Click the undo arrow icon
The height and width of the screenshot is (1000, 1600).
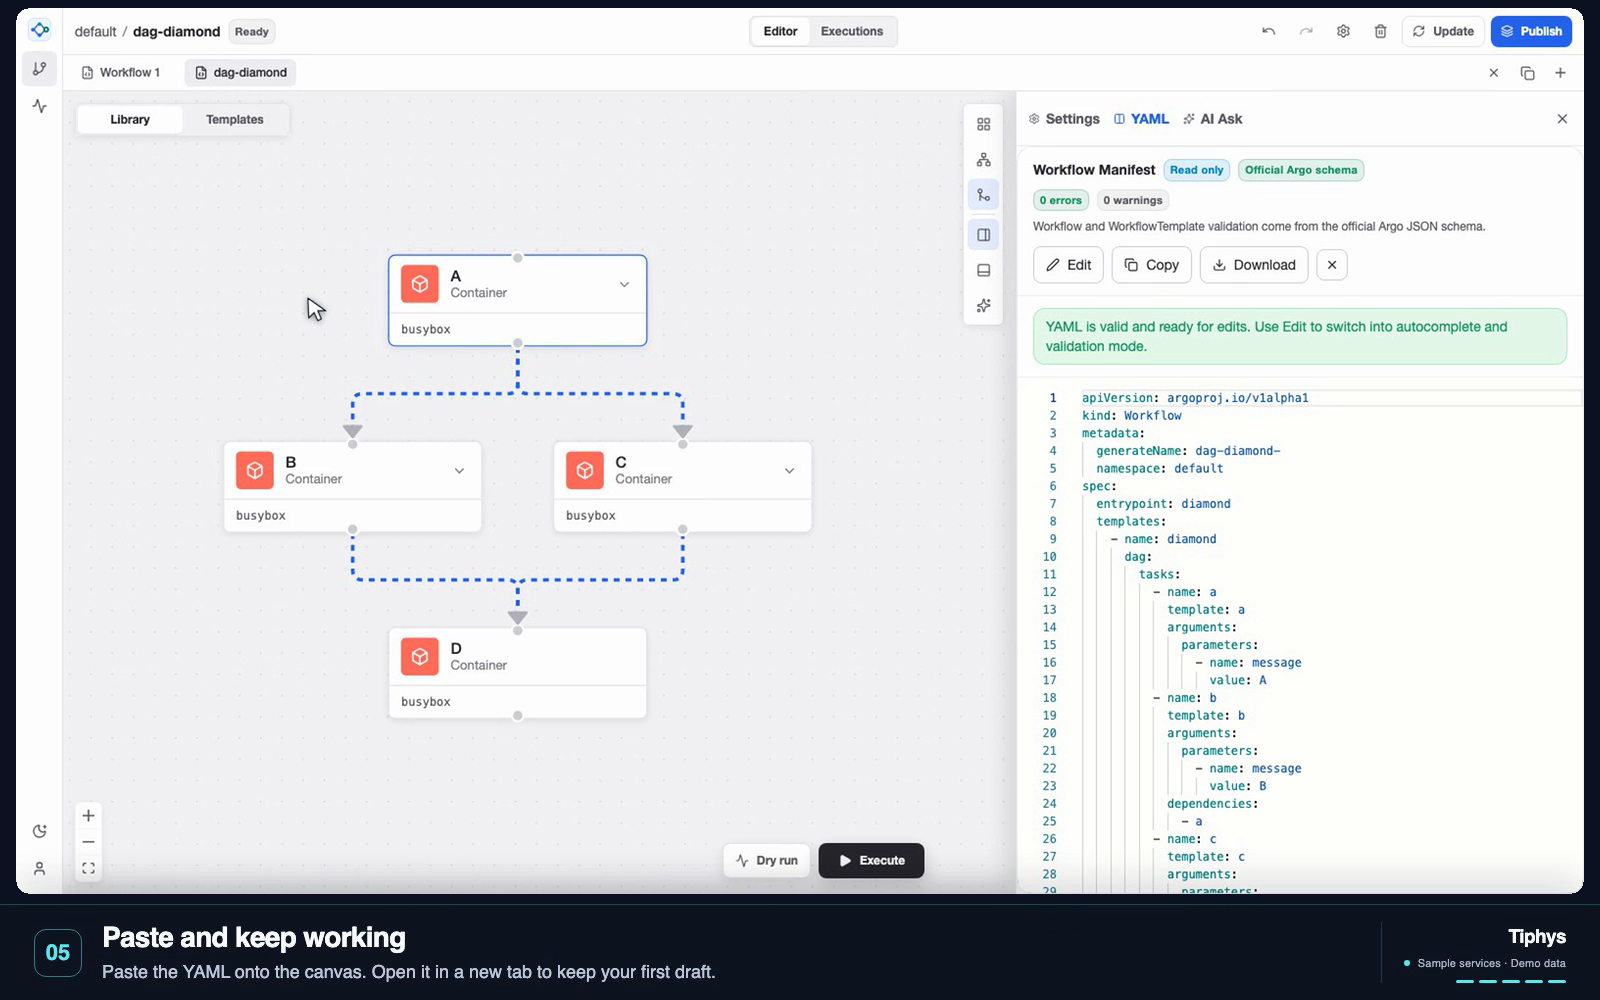tap(1268, 31)
